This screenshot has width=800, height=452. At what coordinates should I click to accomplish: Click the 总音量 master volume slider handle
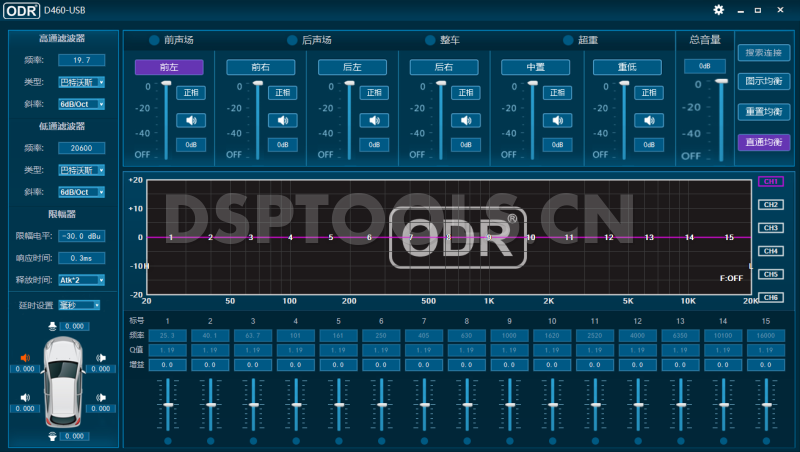click(721, 81)
